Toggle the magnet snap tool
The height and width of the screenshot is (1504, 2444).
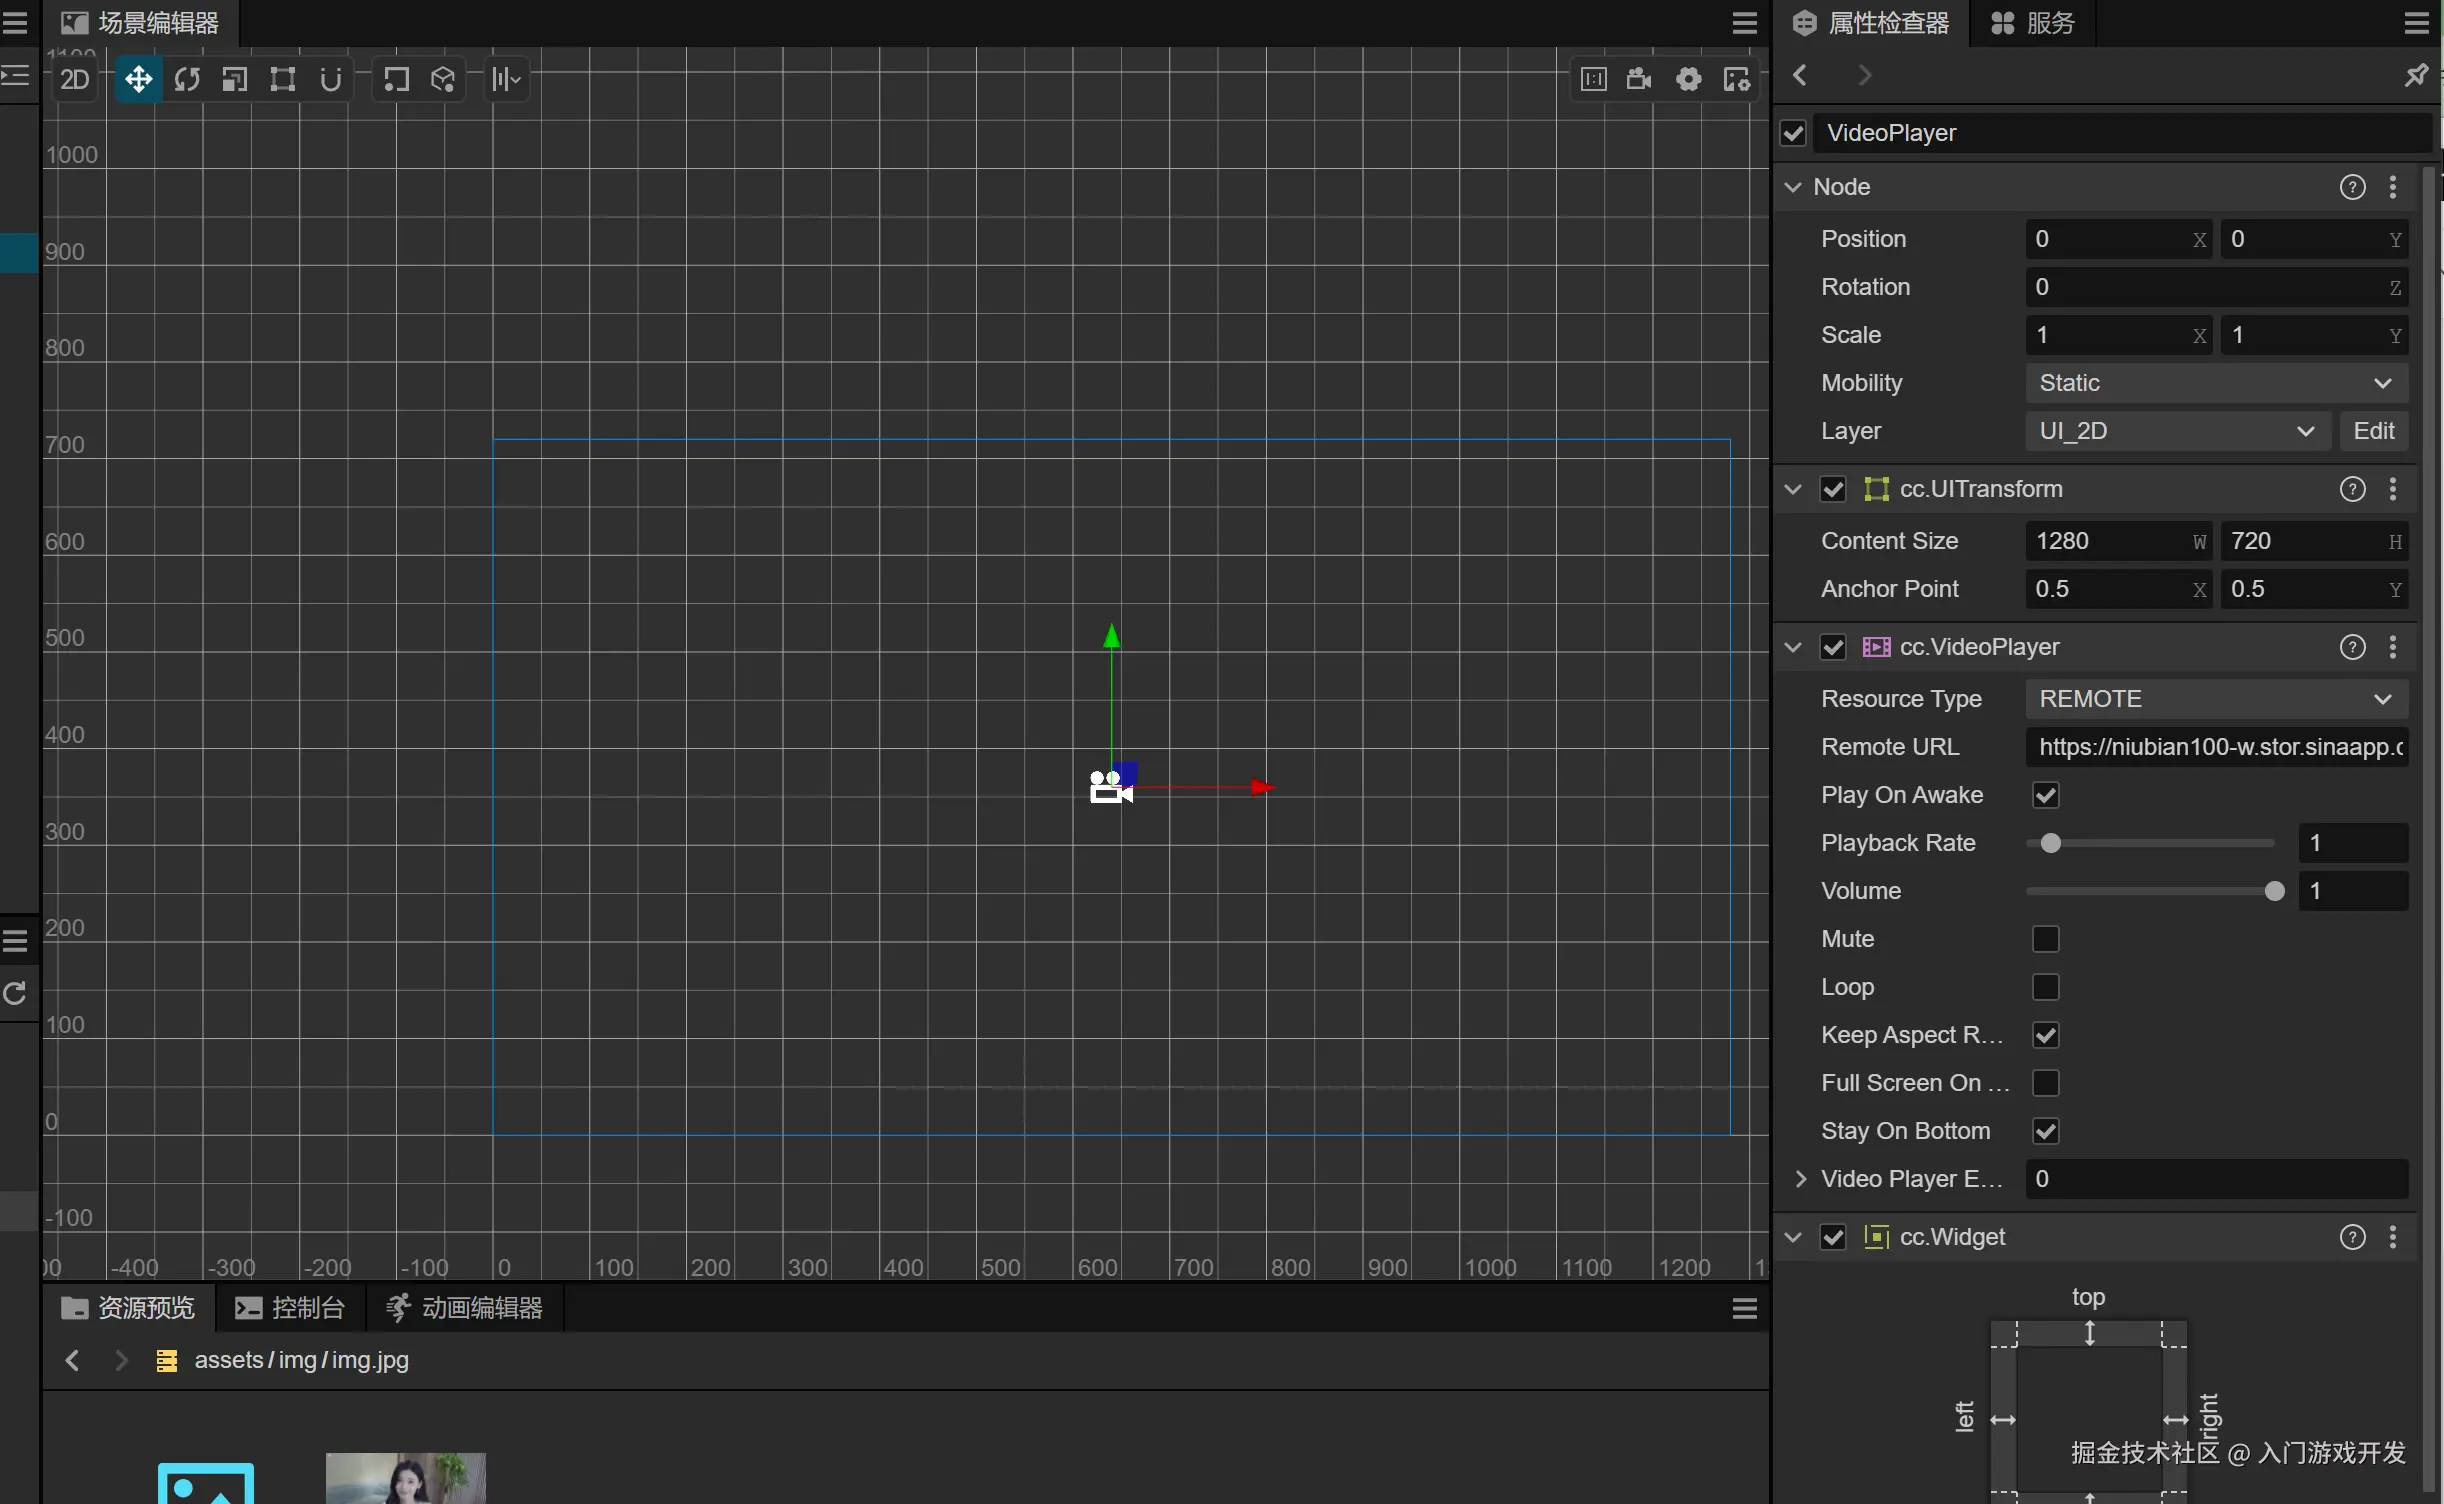(x=331, y=79)
